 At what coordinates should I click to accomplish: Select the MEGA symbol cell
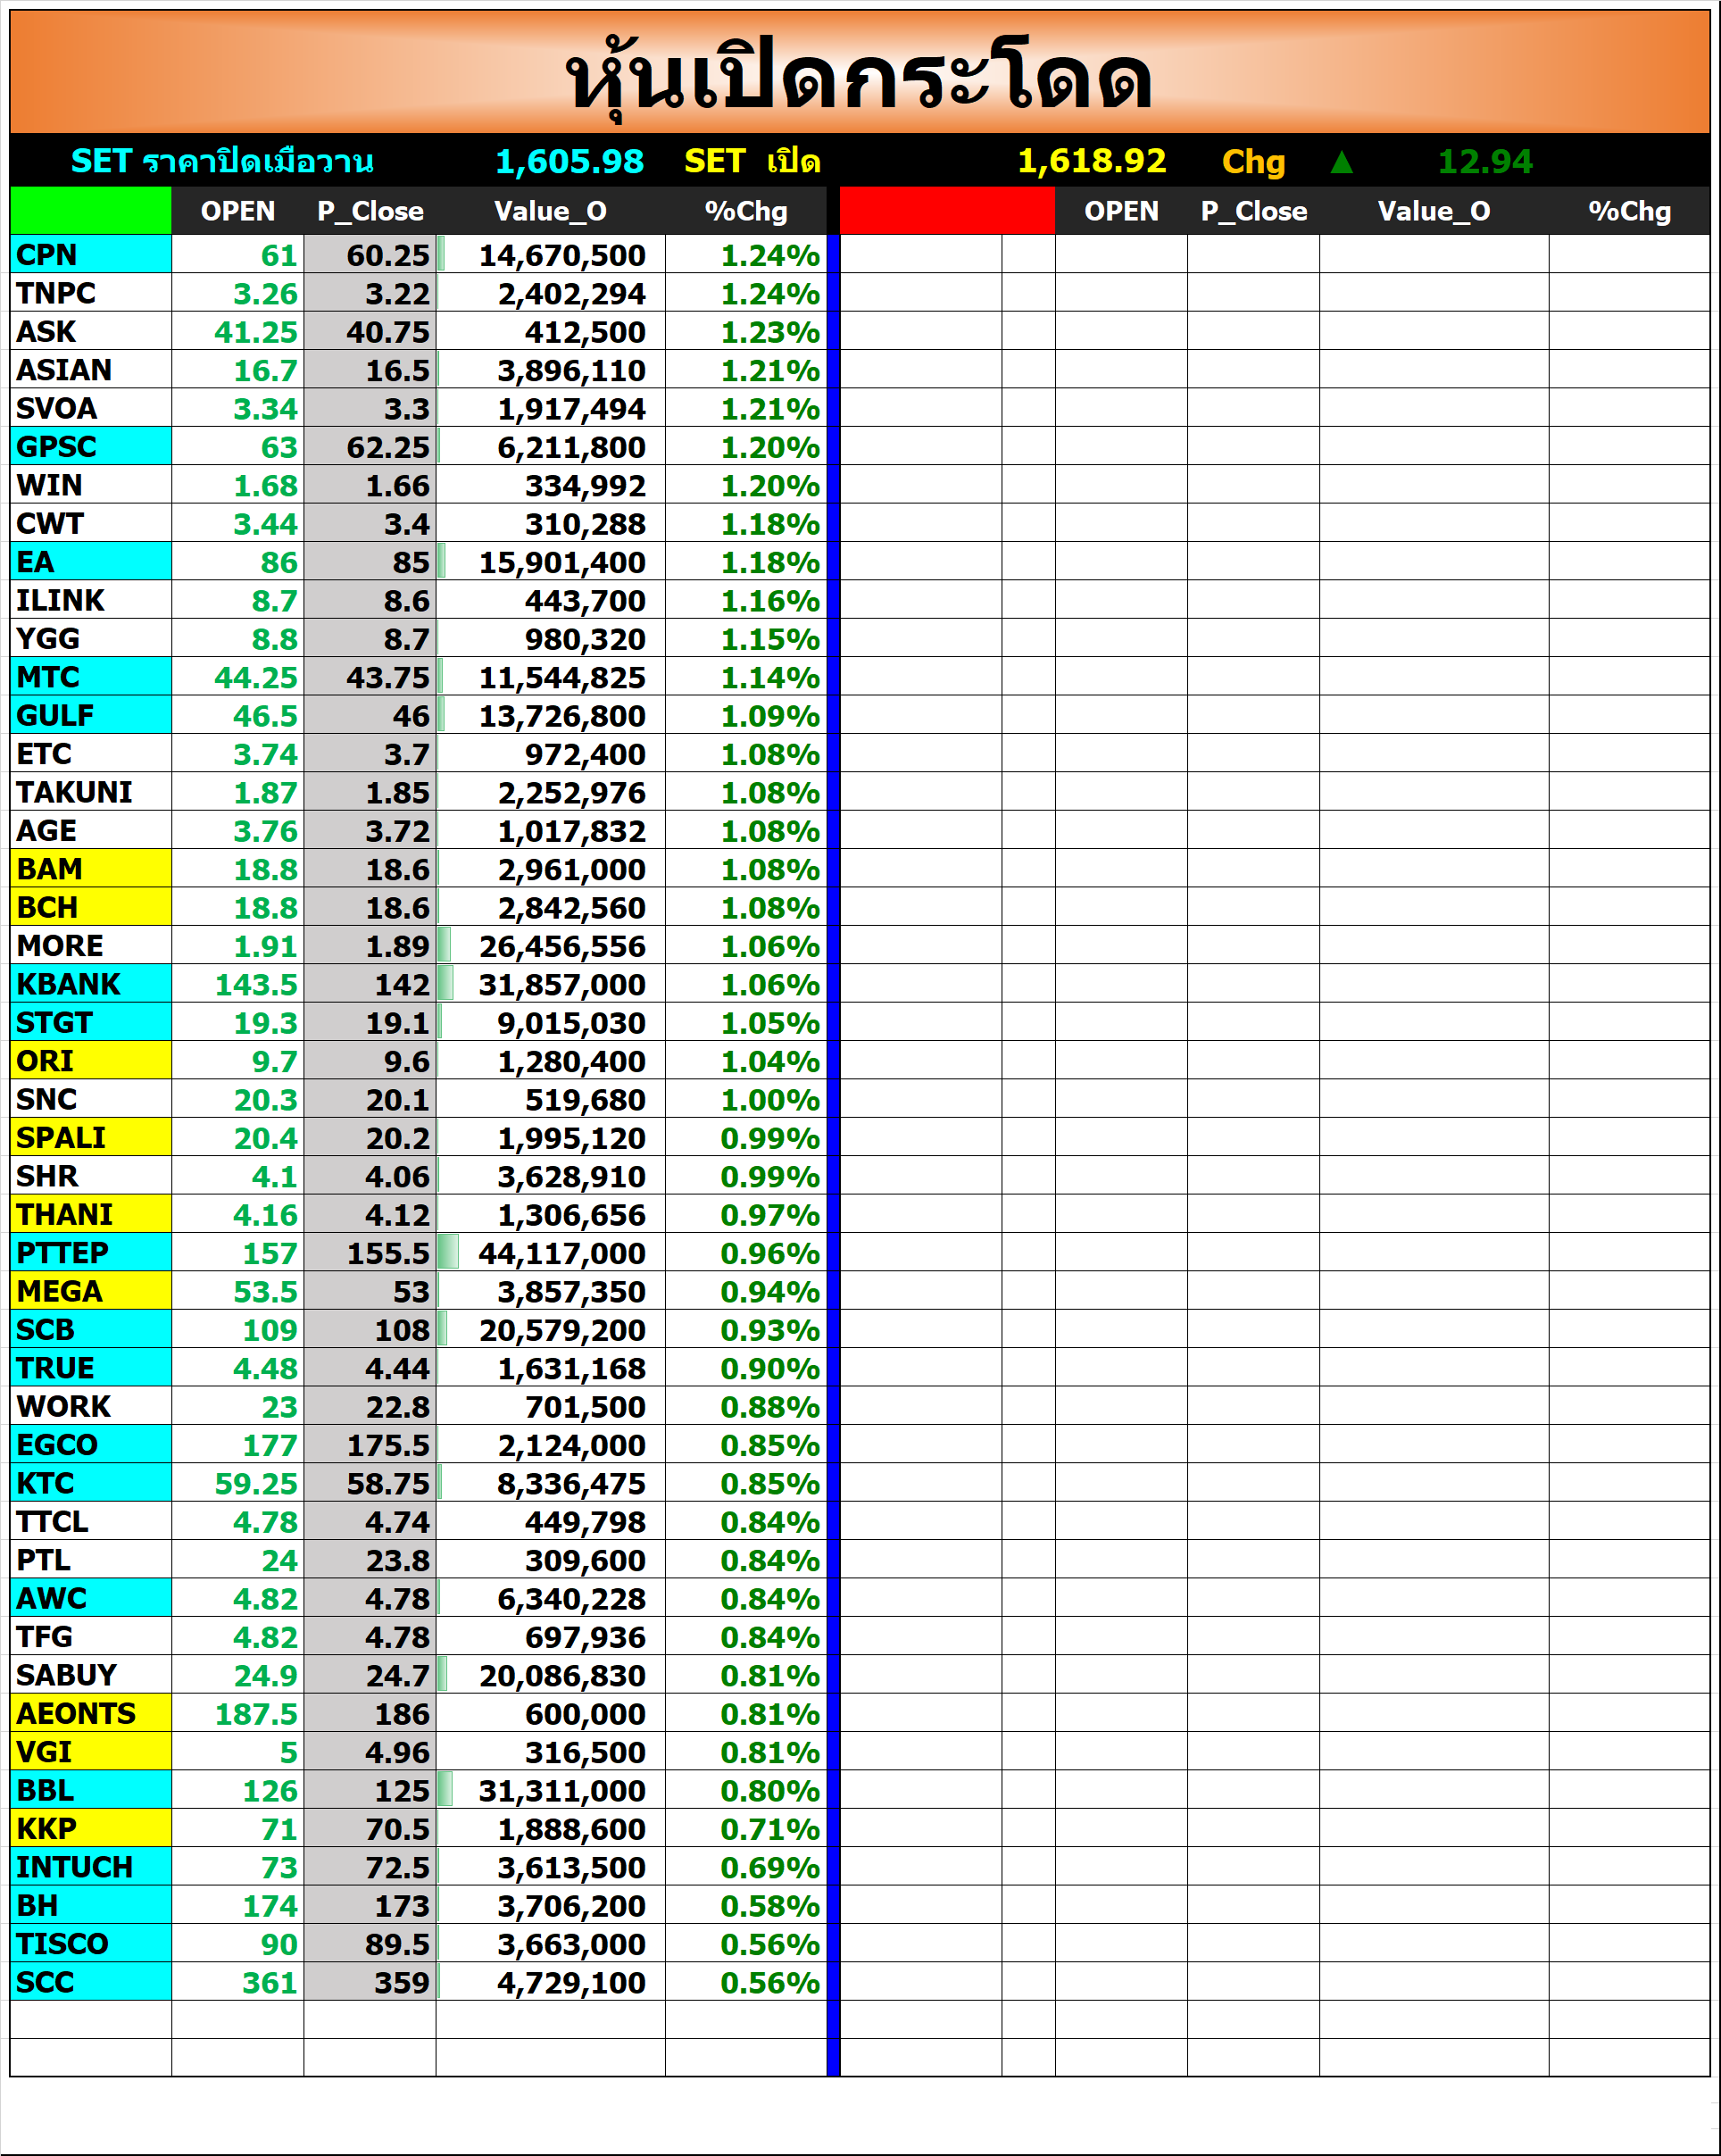[x=91, y=1291]
